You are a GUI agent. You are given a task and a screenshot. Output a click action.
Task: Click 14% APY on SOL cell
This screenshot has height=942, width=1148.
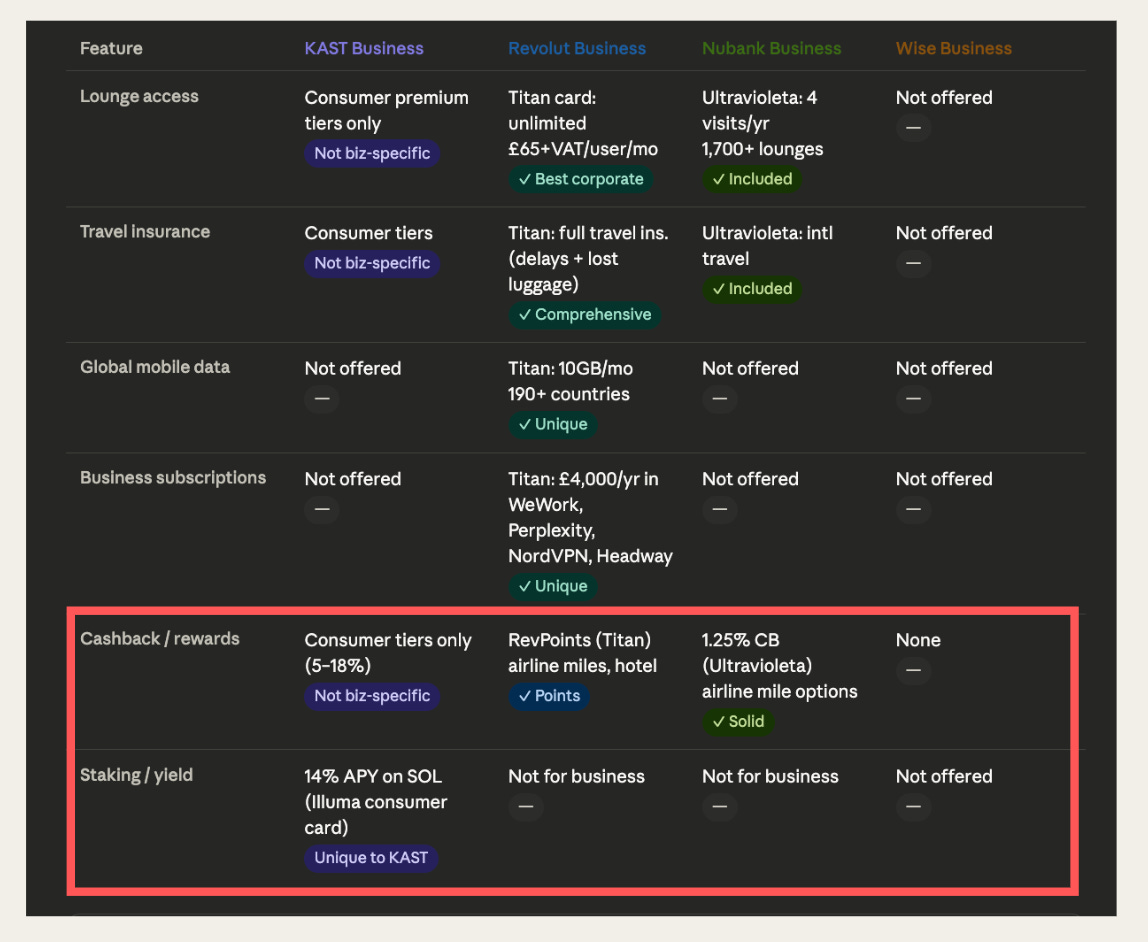tap(376, 802)
